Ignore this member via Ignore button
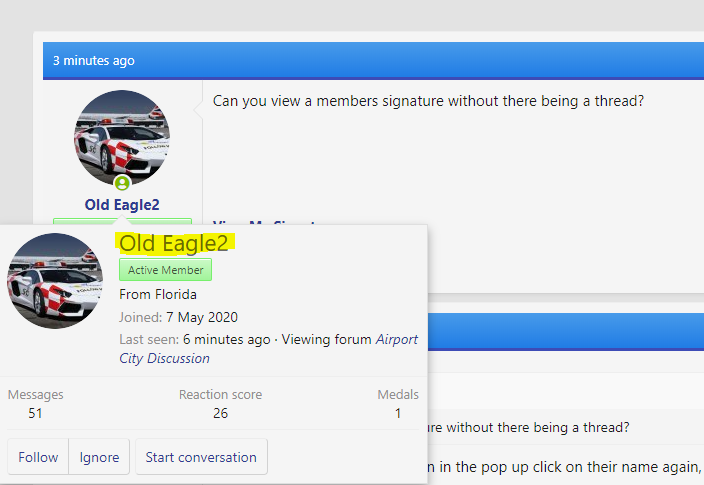 pyautogui.click(x=99, y=457)
